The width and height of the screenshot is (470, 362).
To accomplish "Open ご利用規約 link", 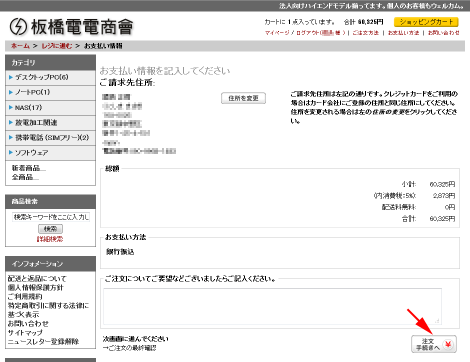I will click(25, 297).
